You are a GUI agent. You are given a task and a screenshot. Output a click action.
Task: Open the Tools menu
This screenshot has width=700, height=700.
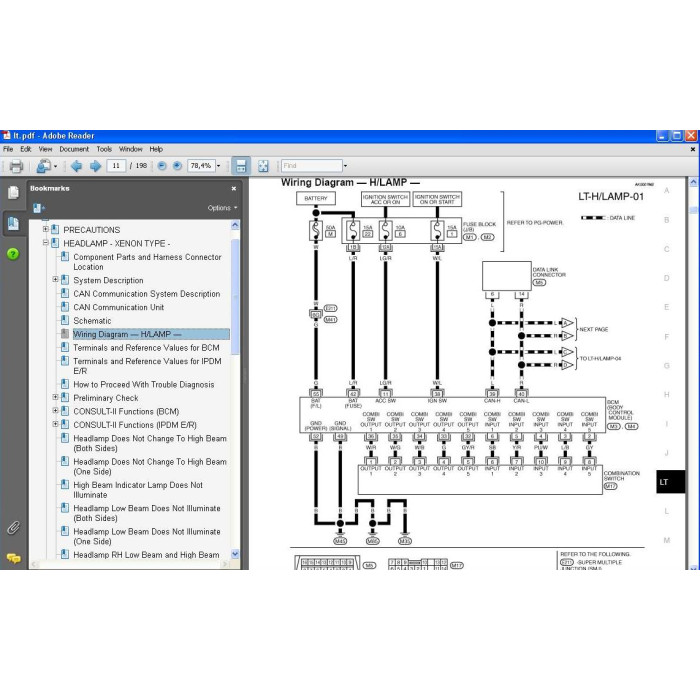click(104, 149)
